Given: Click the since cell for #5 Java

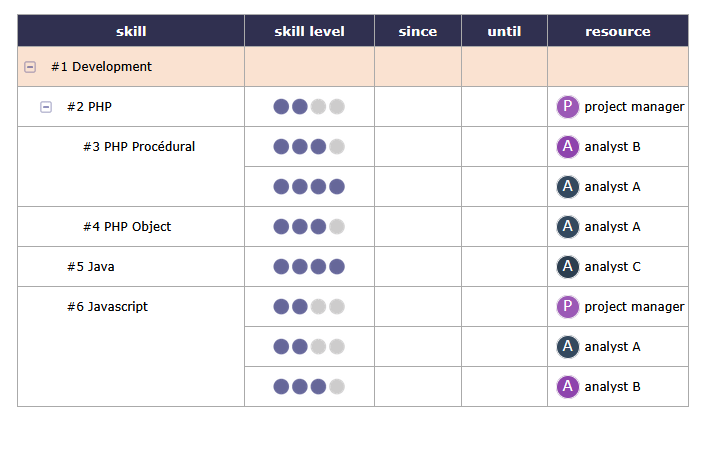Looking at the screenshot, I should 417,267.
